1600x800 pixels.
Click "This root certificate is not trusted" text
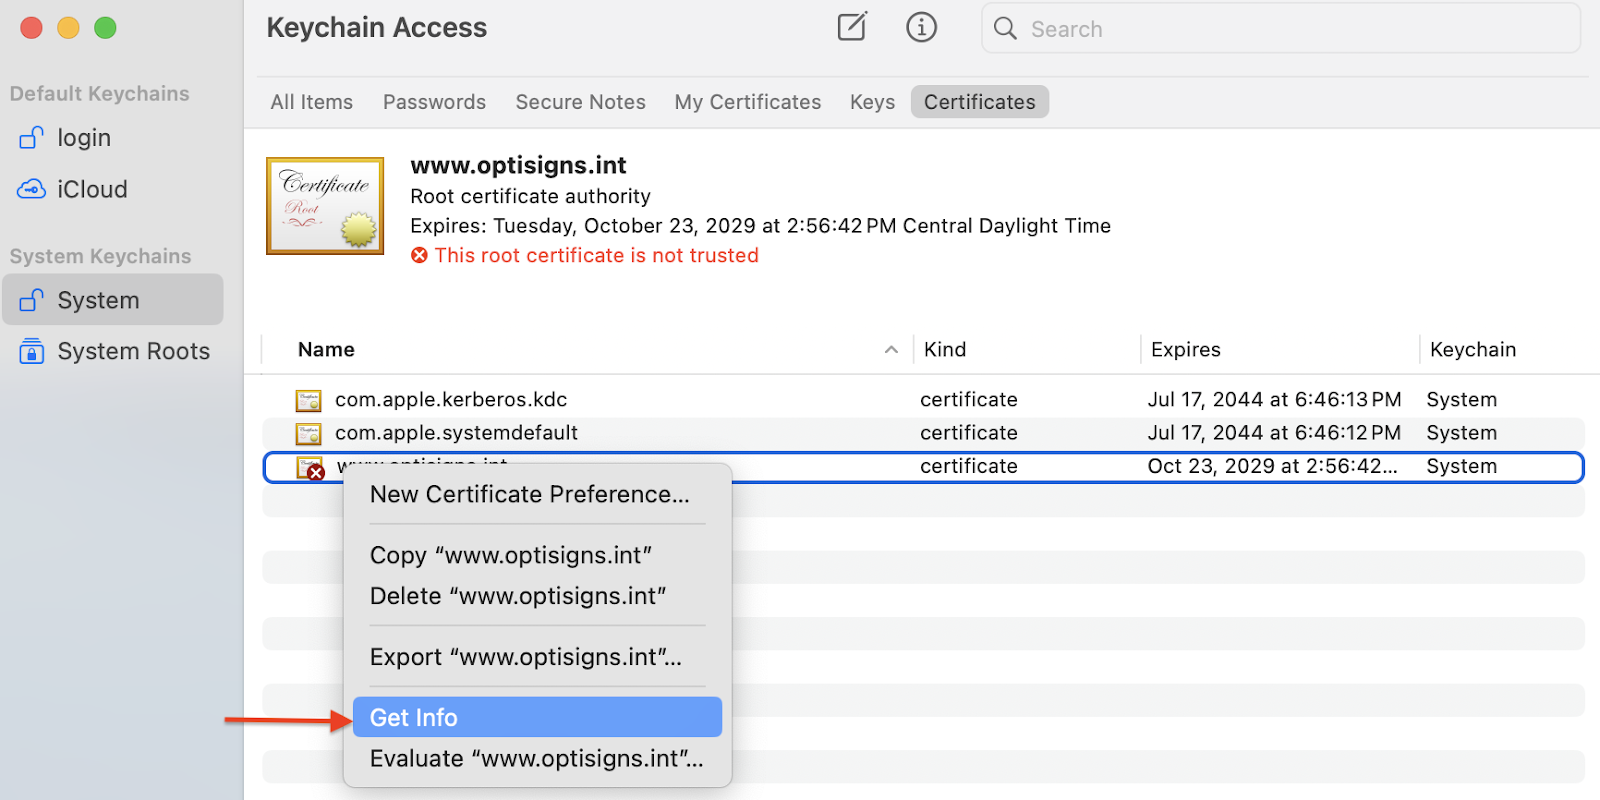(596, 255)
